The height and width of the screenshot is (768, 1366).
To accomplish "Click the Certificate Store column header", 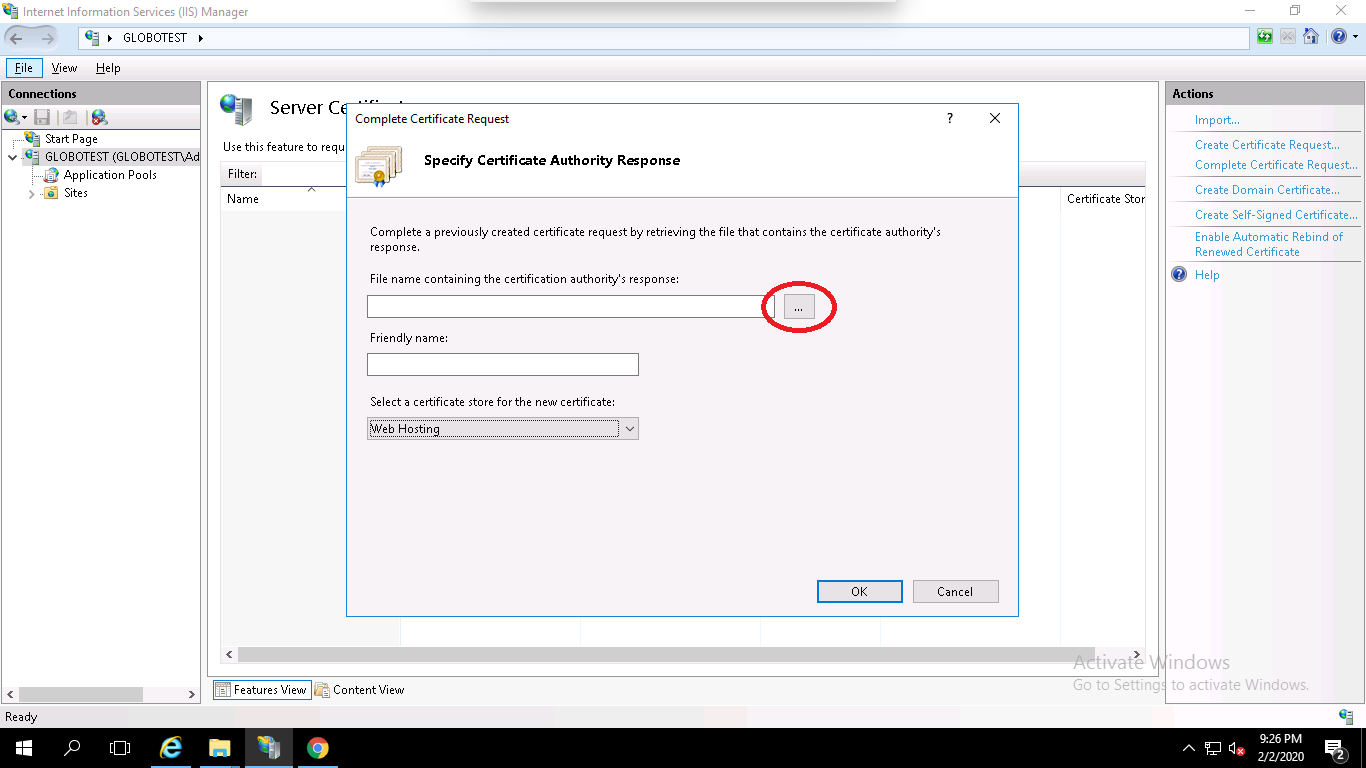I will tap(1105, 199).
